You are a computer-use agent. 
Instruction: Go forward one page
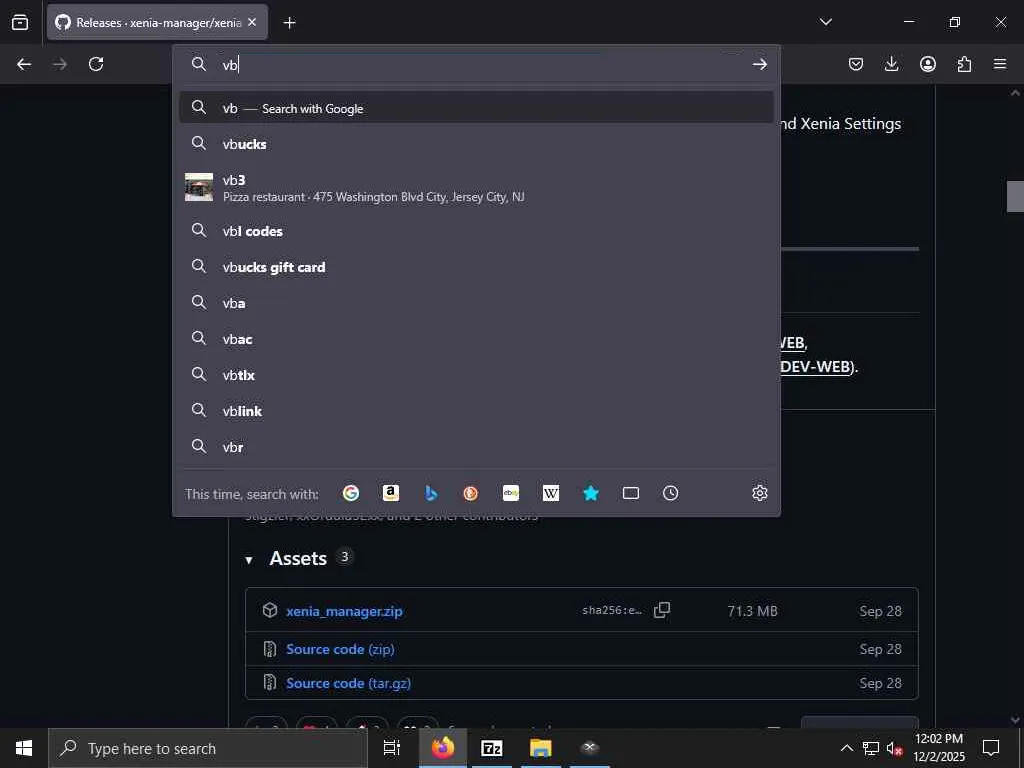coord(60,64)
